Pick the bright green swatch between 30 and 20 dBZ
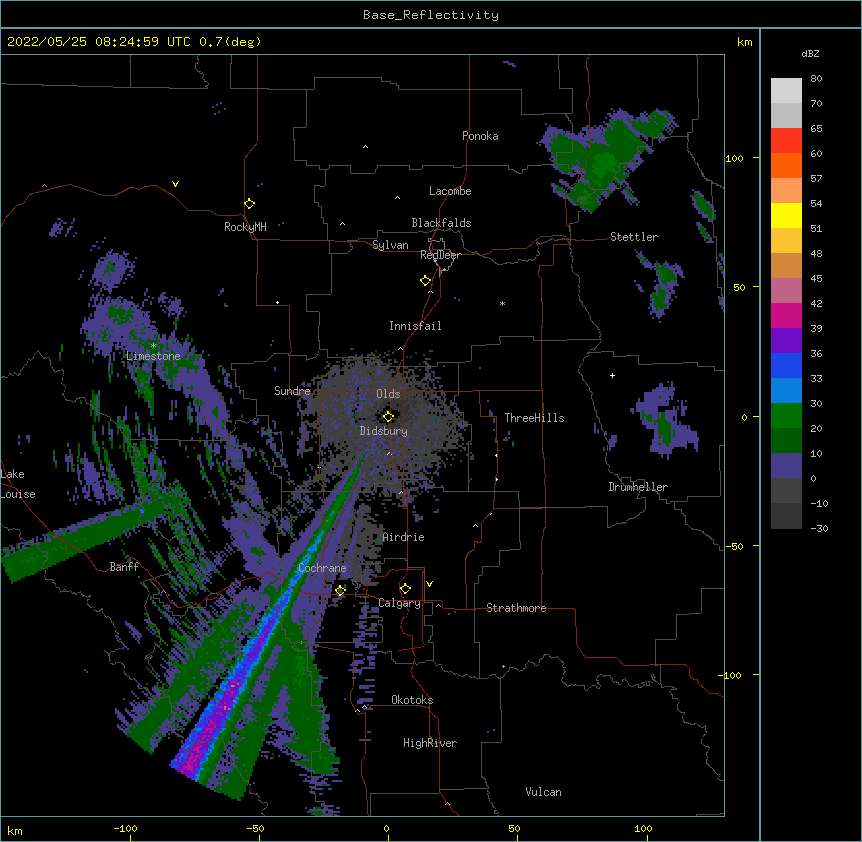 [786, 416]
